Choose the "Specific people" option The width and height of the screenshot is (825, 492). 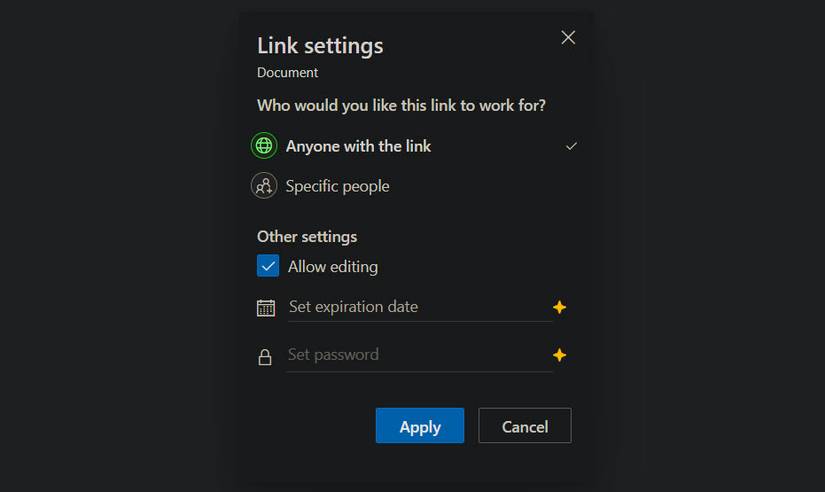click(337, 186)
